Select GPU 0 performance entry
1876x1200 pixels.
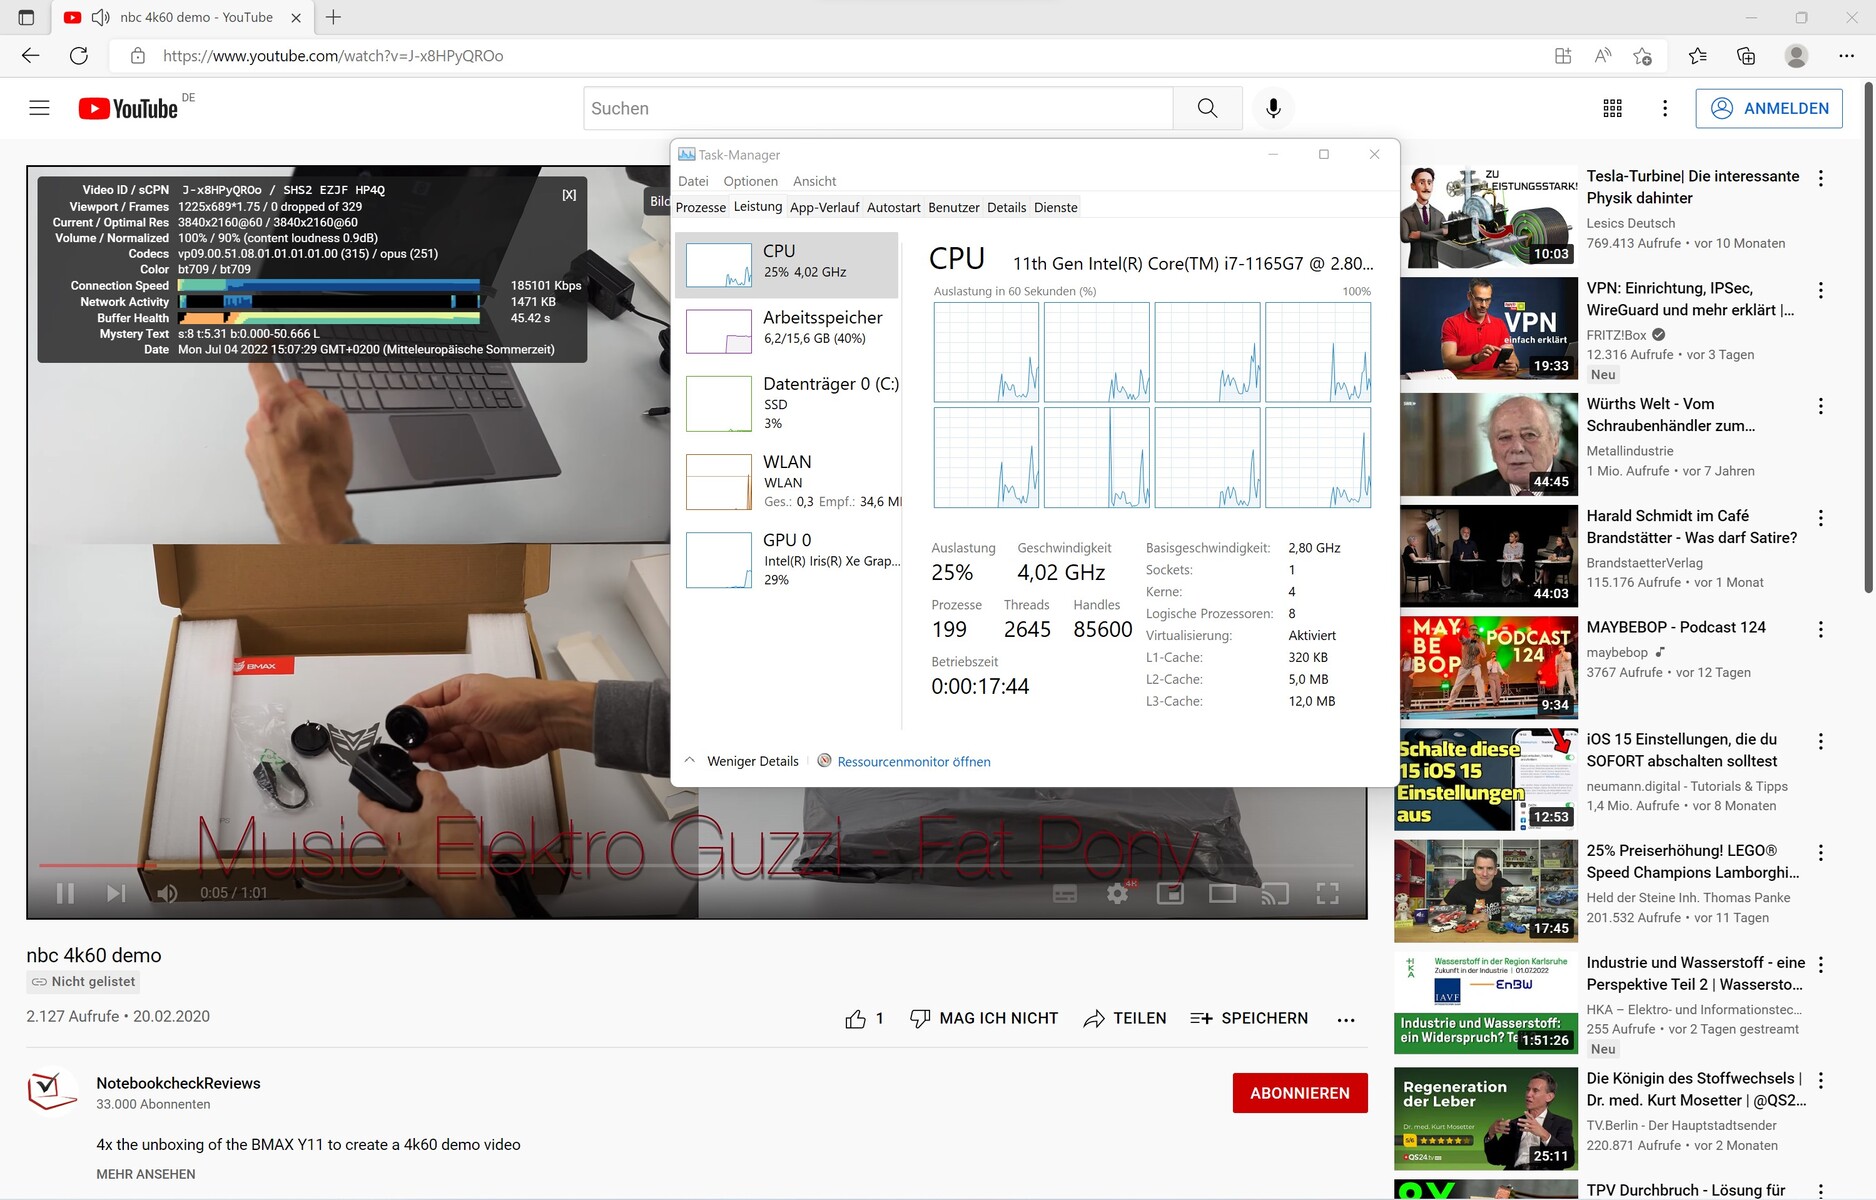(x=787, y=559)
